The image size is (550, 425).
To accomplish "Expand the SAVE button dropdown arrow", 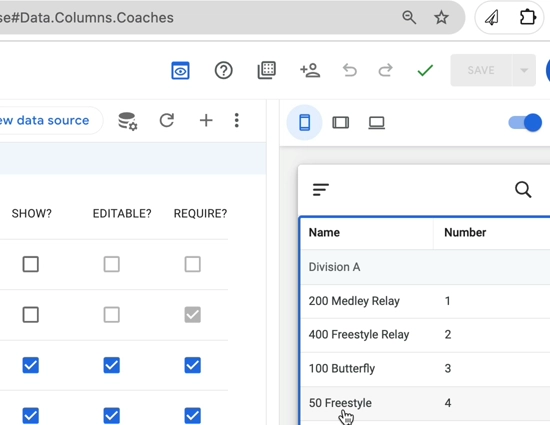I will 524,70.
